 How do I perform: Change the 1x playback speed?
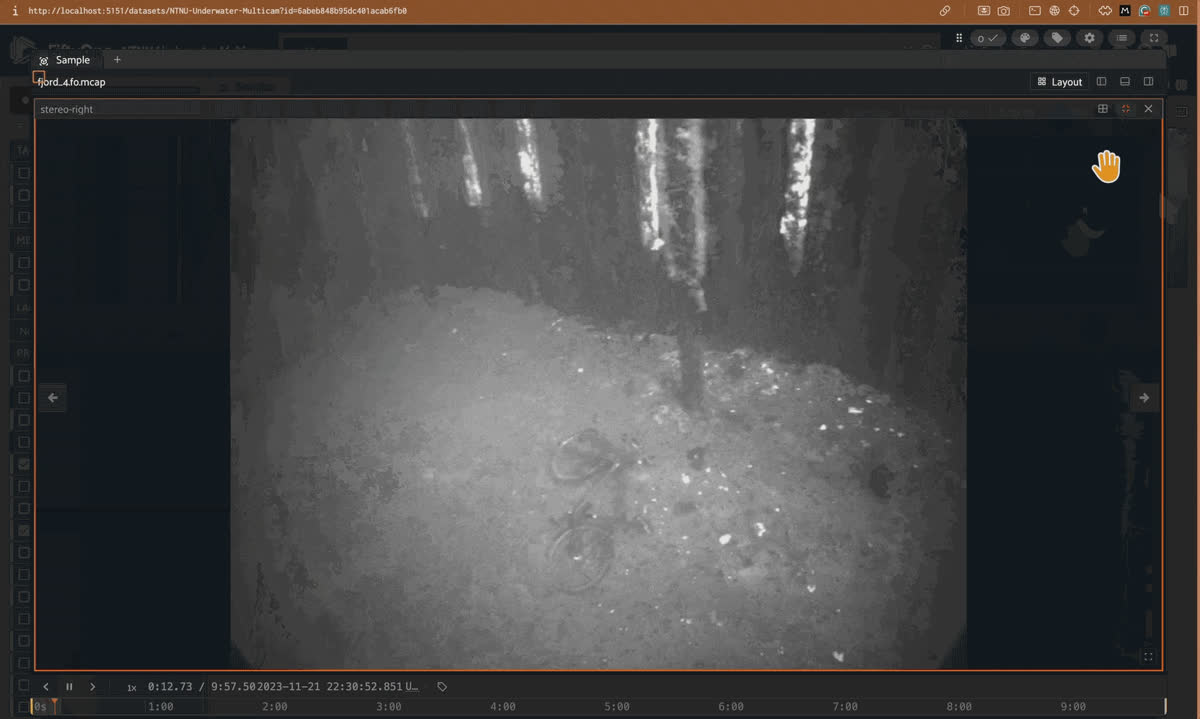tap(131, 688)
